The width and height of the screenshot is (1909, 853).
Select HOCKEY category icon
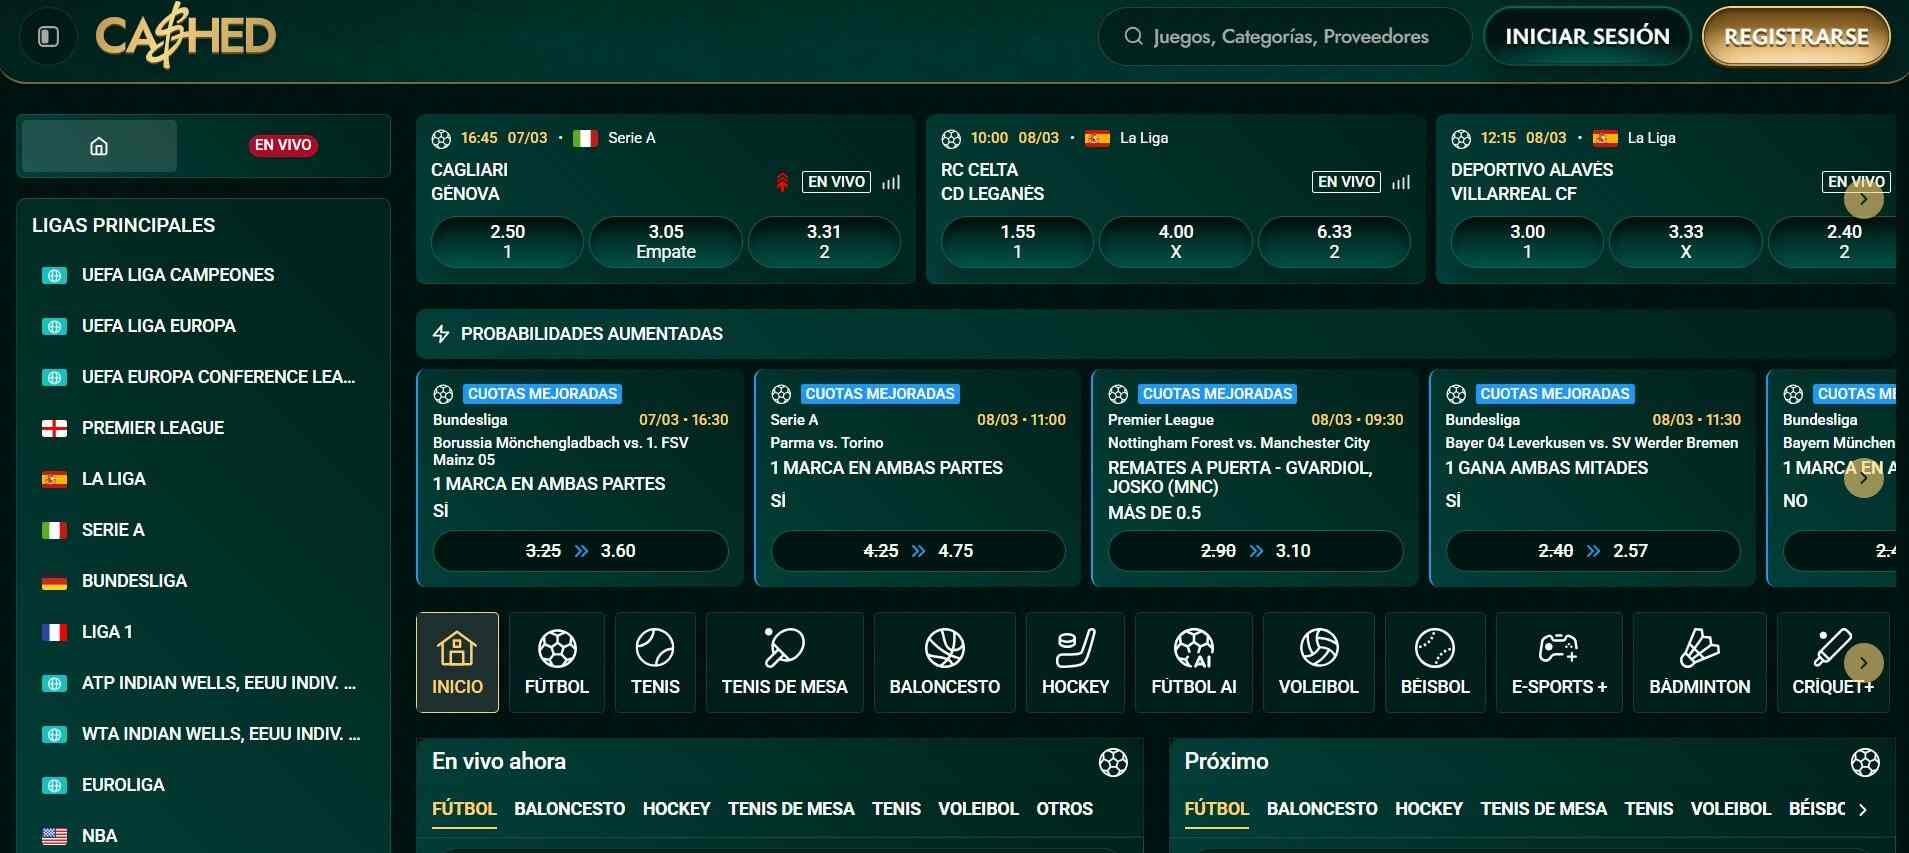(x=1075, y=662)
